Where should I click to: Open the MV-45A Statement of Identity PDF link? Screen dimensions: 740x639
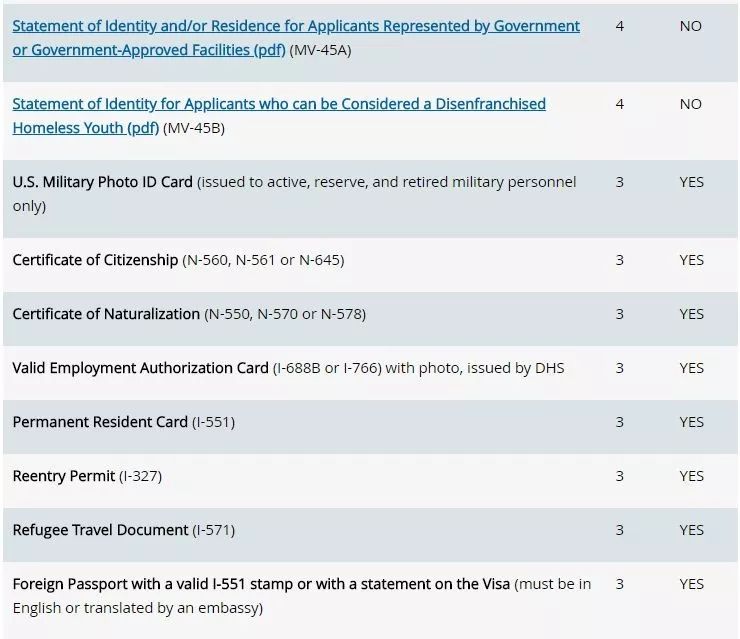296,38
